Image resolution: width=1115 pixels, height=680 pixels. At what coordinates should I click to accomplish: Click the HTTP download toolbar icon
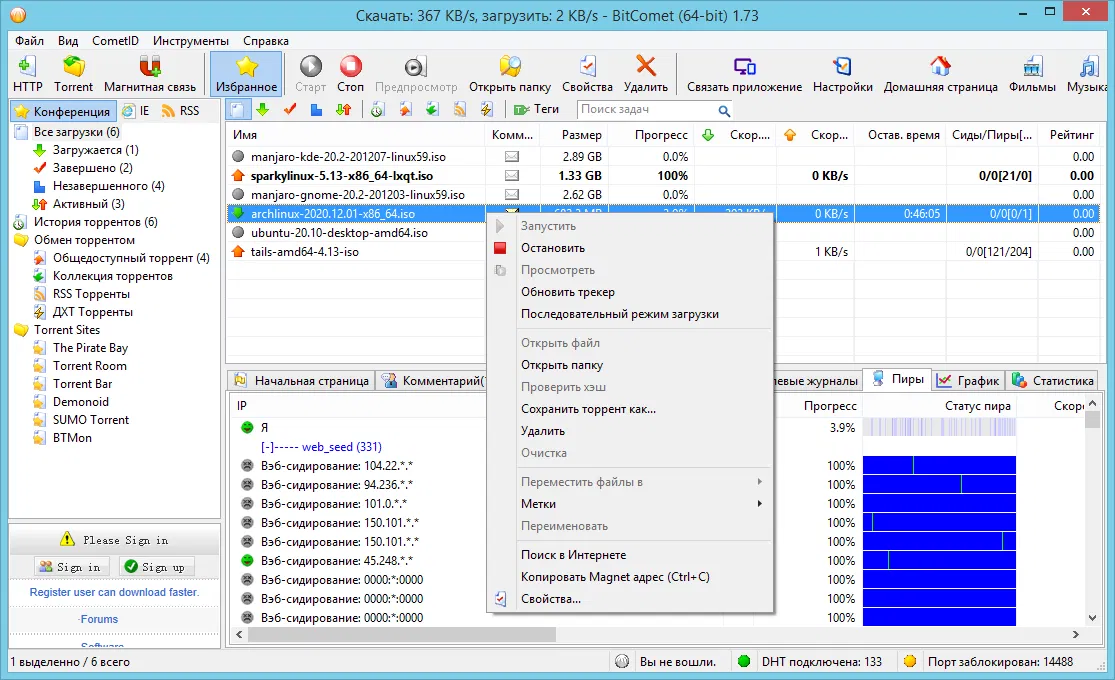27,74
